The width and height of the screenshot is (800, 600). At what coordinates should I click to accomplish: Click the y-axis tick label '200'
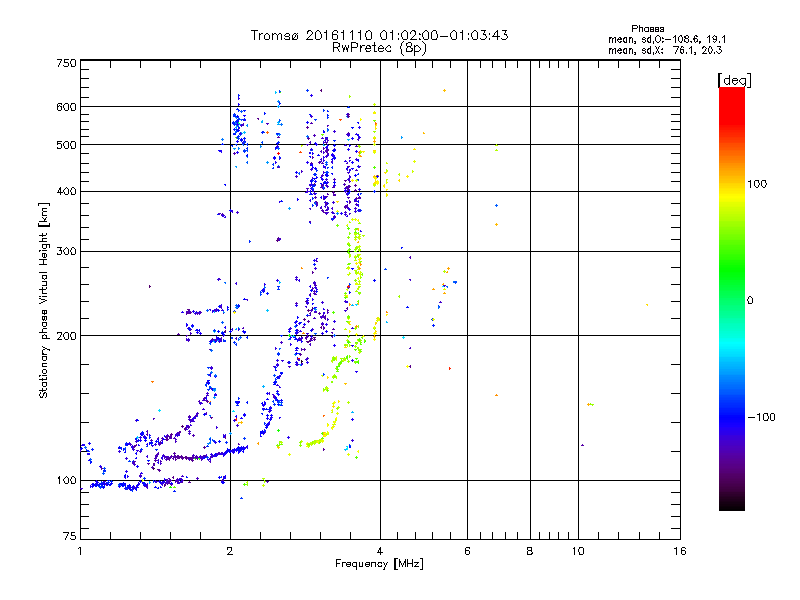(x=66, y=336)
